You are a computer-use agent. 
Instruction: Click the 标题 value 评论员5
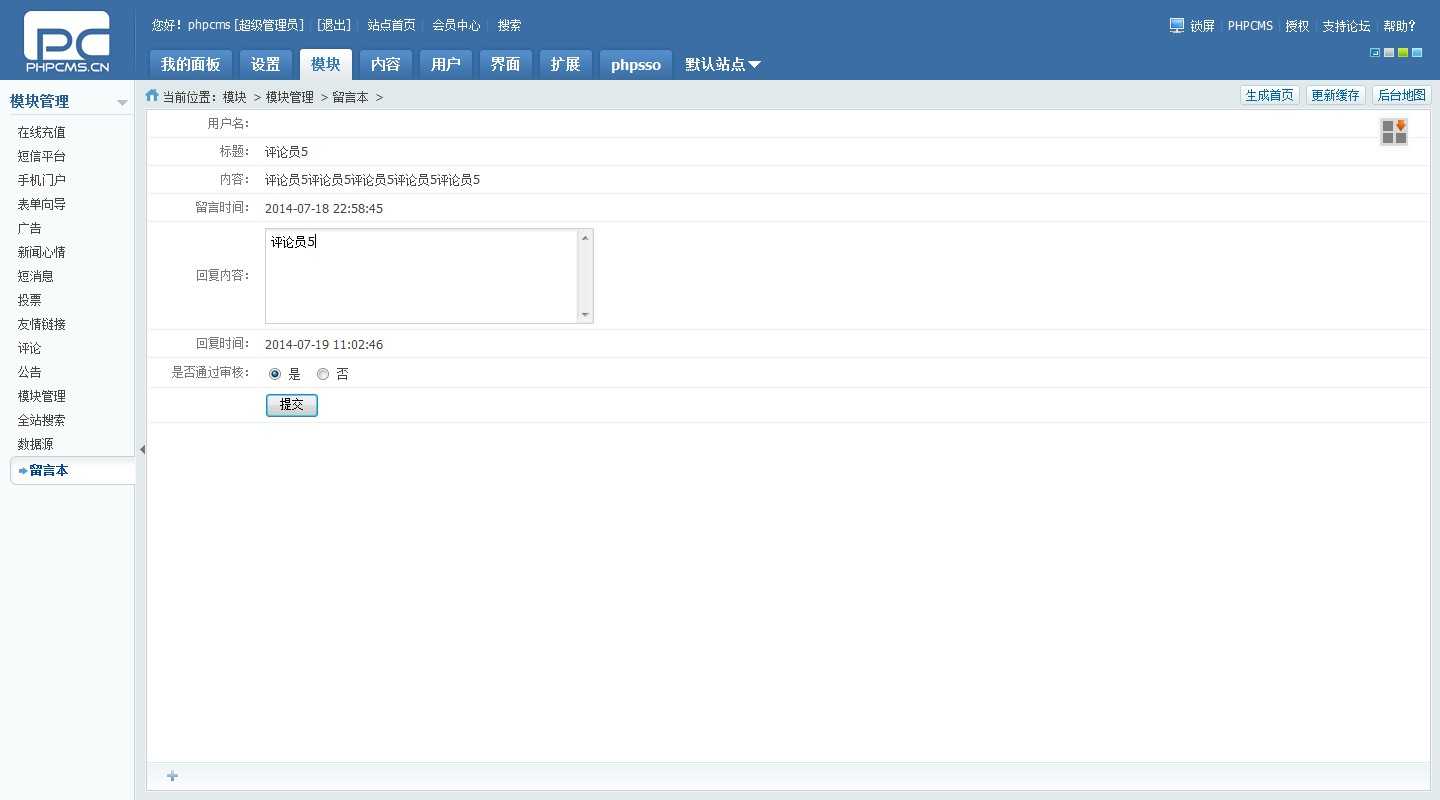coord(287,152)
